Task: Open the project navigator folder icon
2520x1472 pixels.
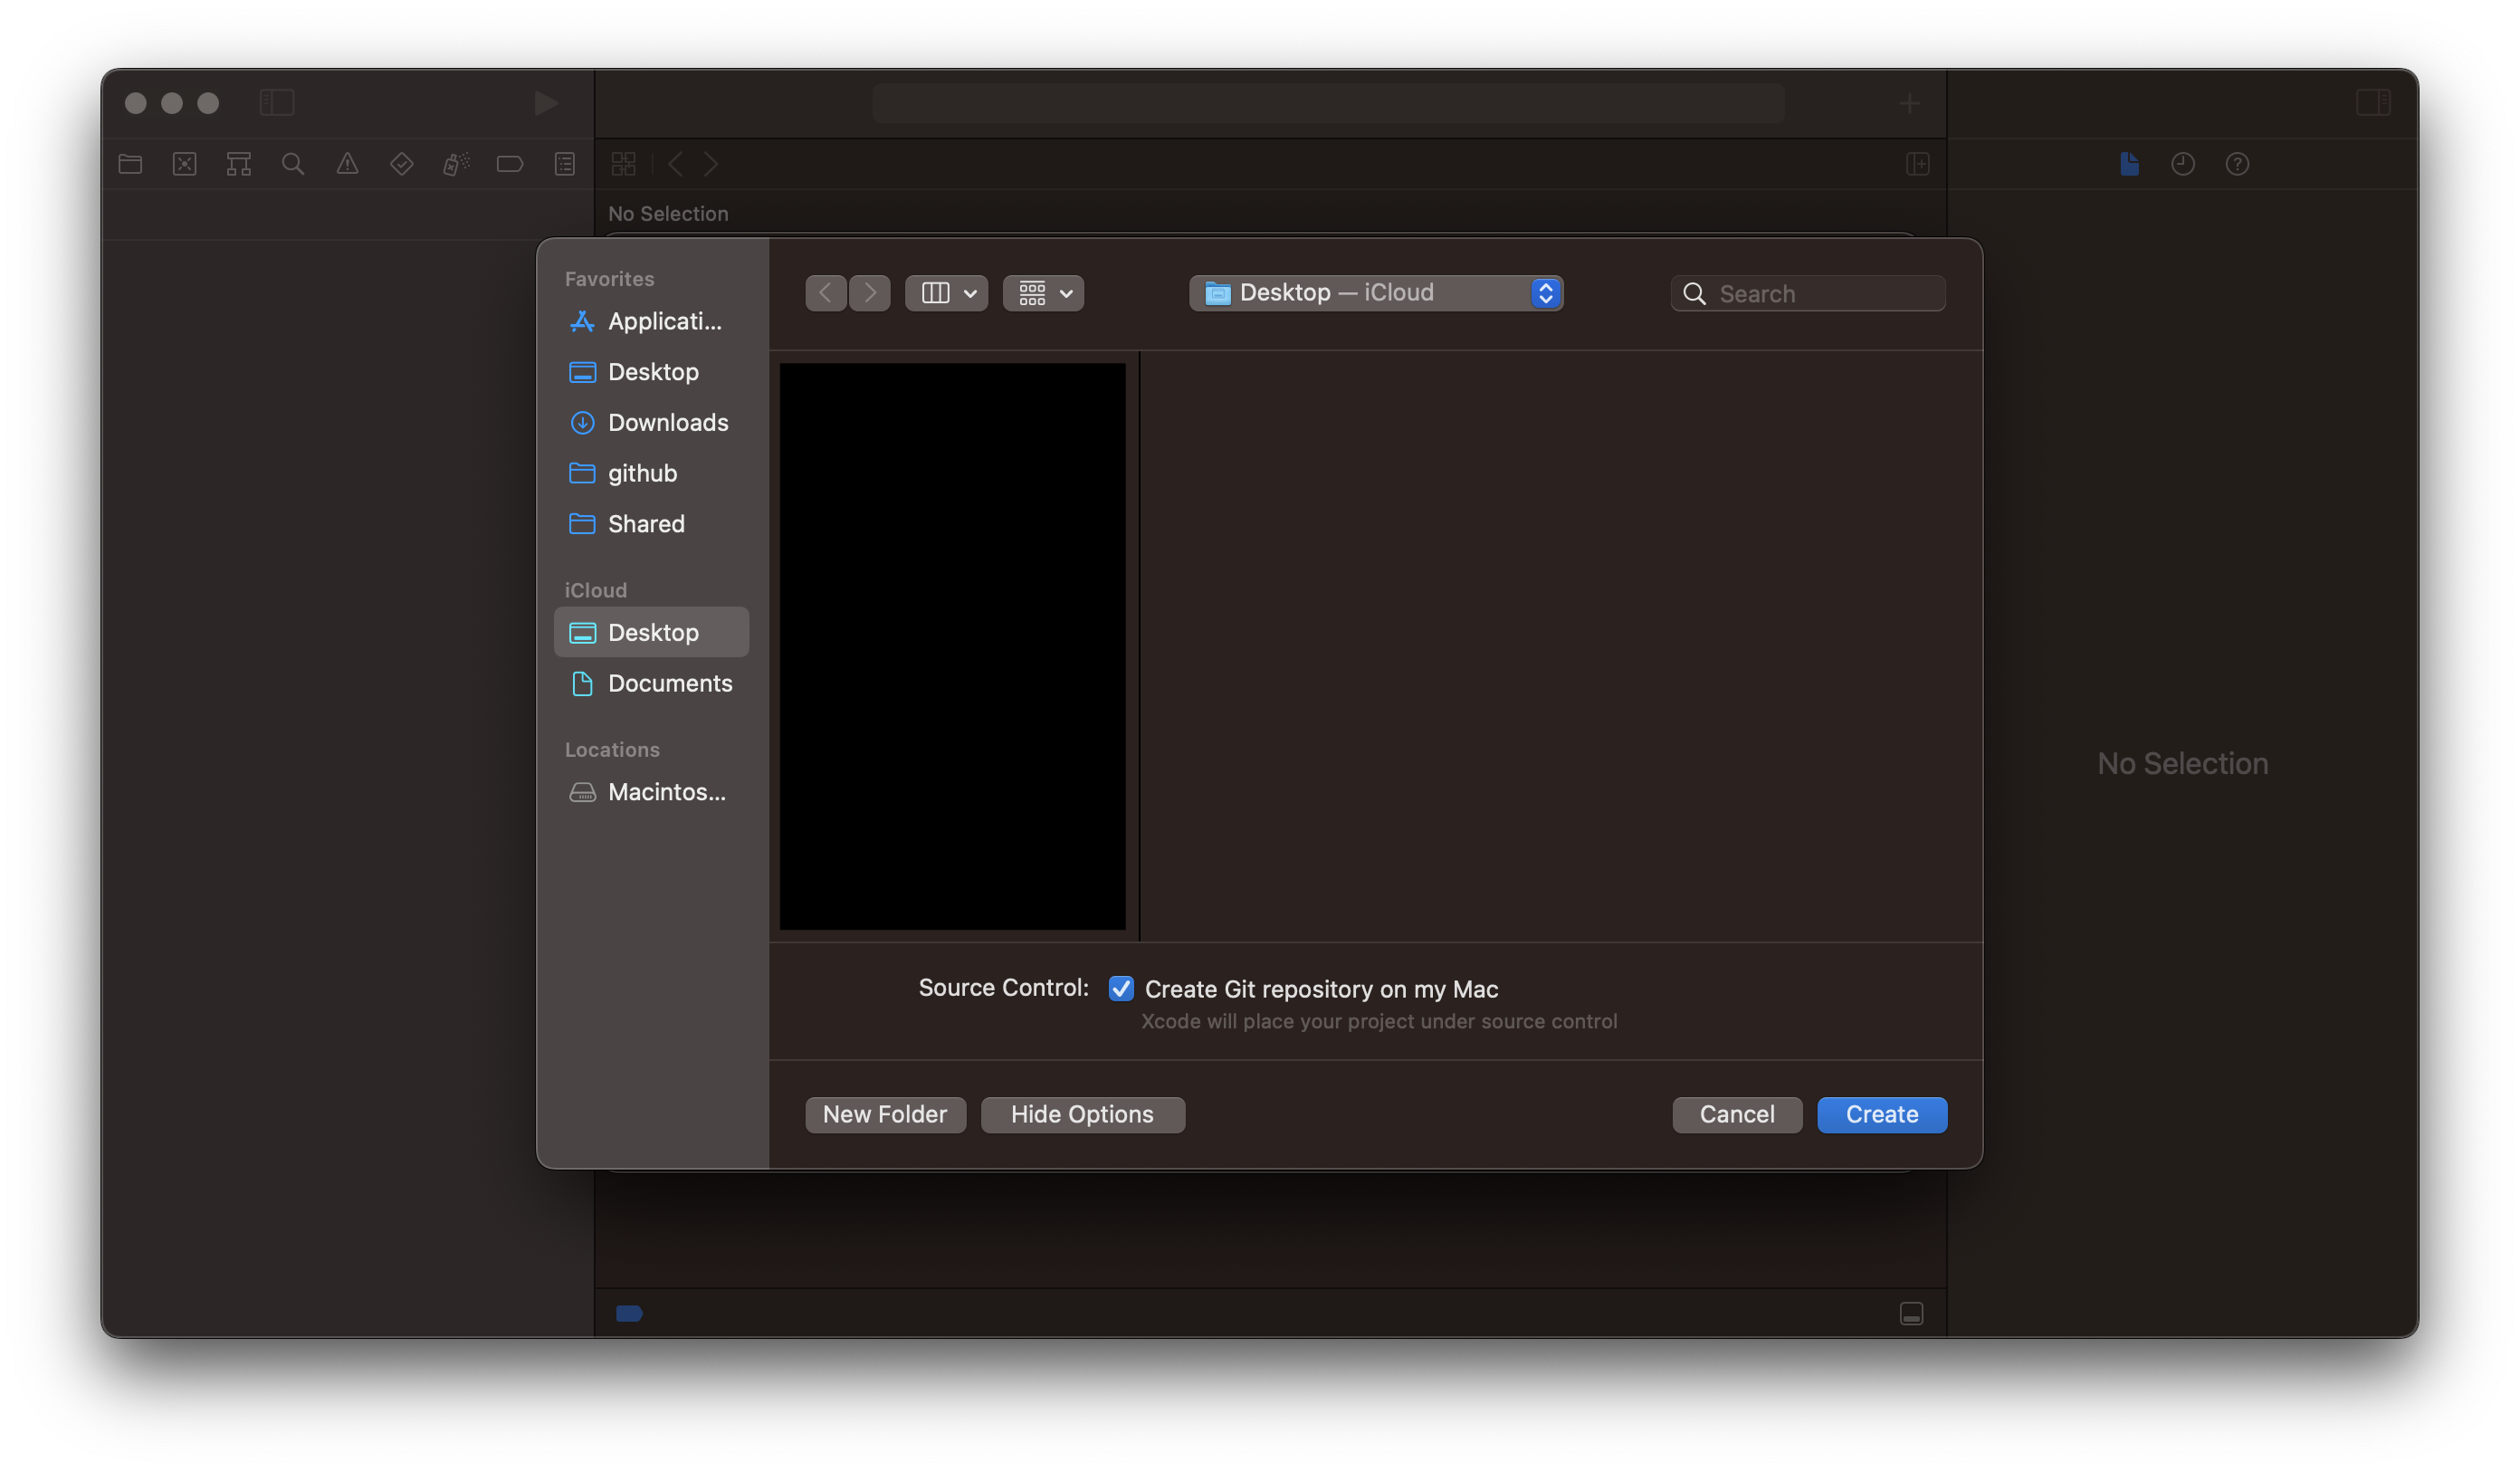Action: pos(130,164)
